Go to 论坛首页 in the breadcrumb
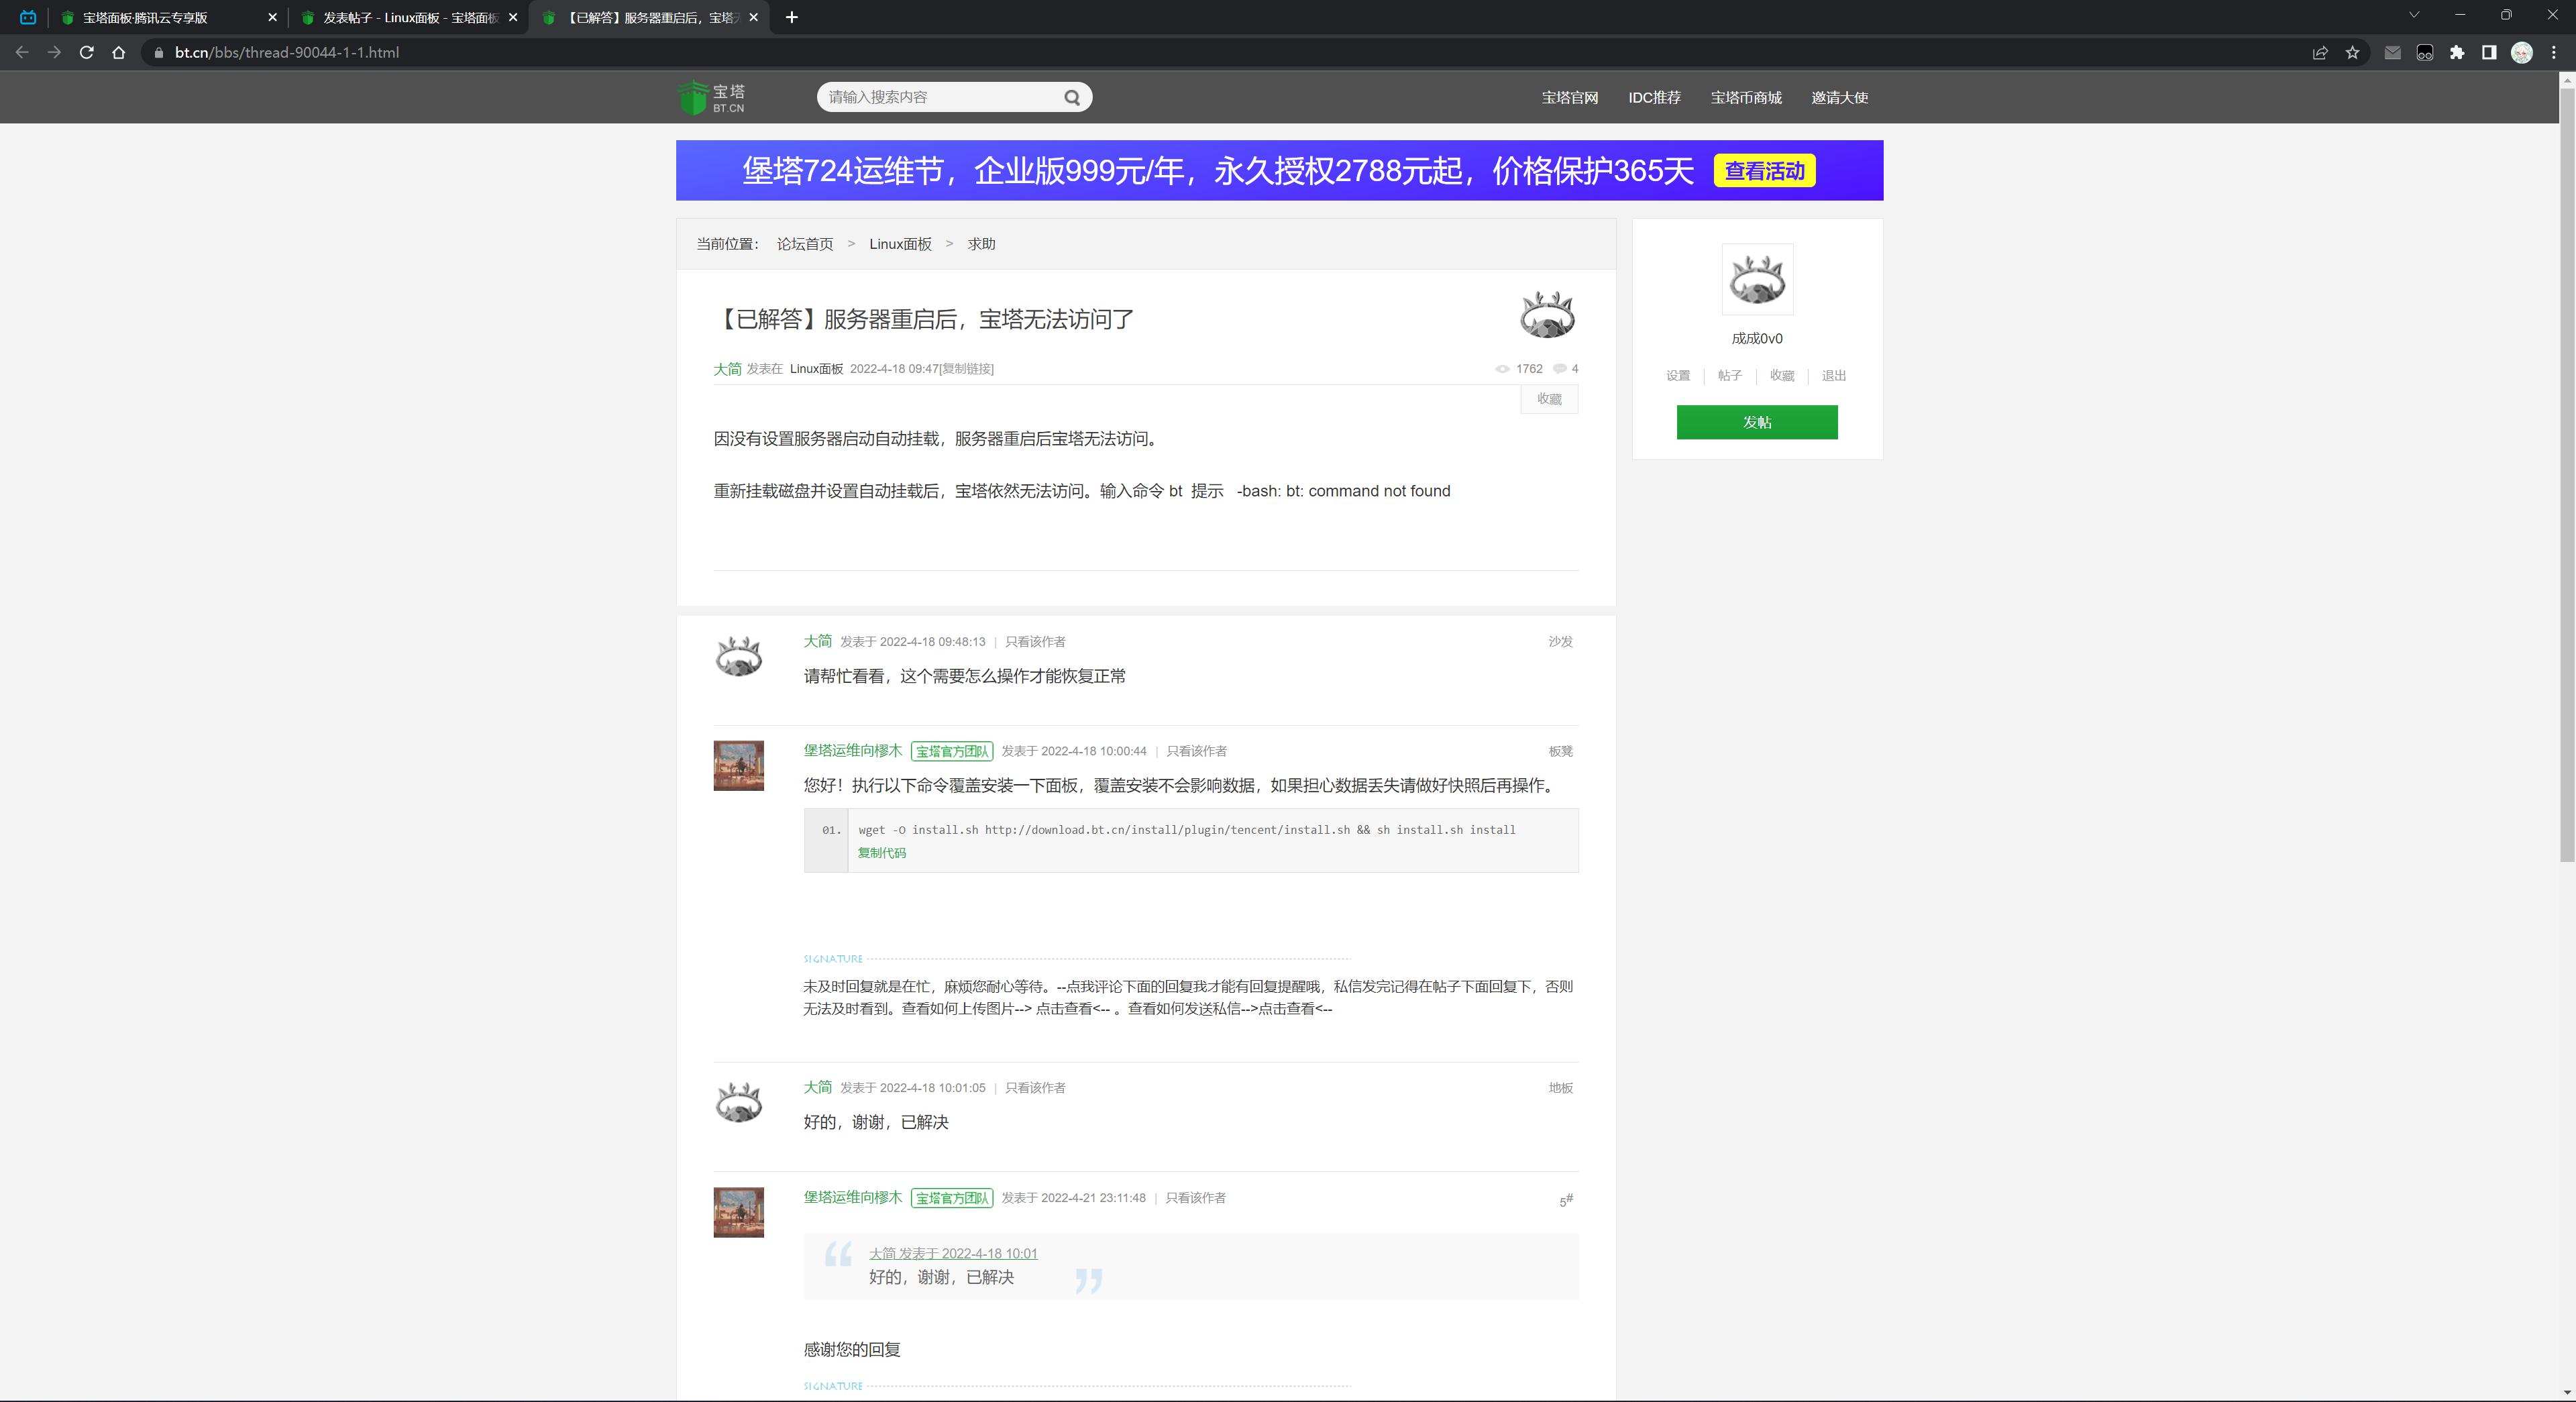Viewport: 2576px width, 1402px height. coord(805,244)
